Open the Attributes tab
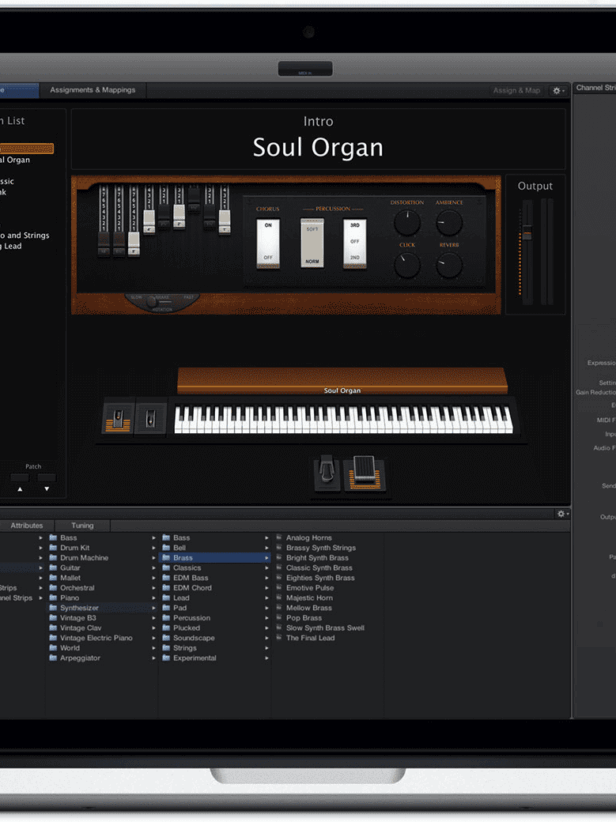The image size is (616, 822). pyautogui.click(x=27, y=525)
